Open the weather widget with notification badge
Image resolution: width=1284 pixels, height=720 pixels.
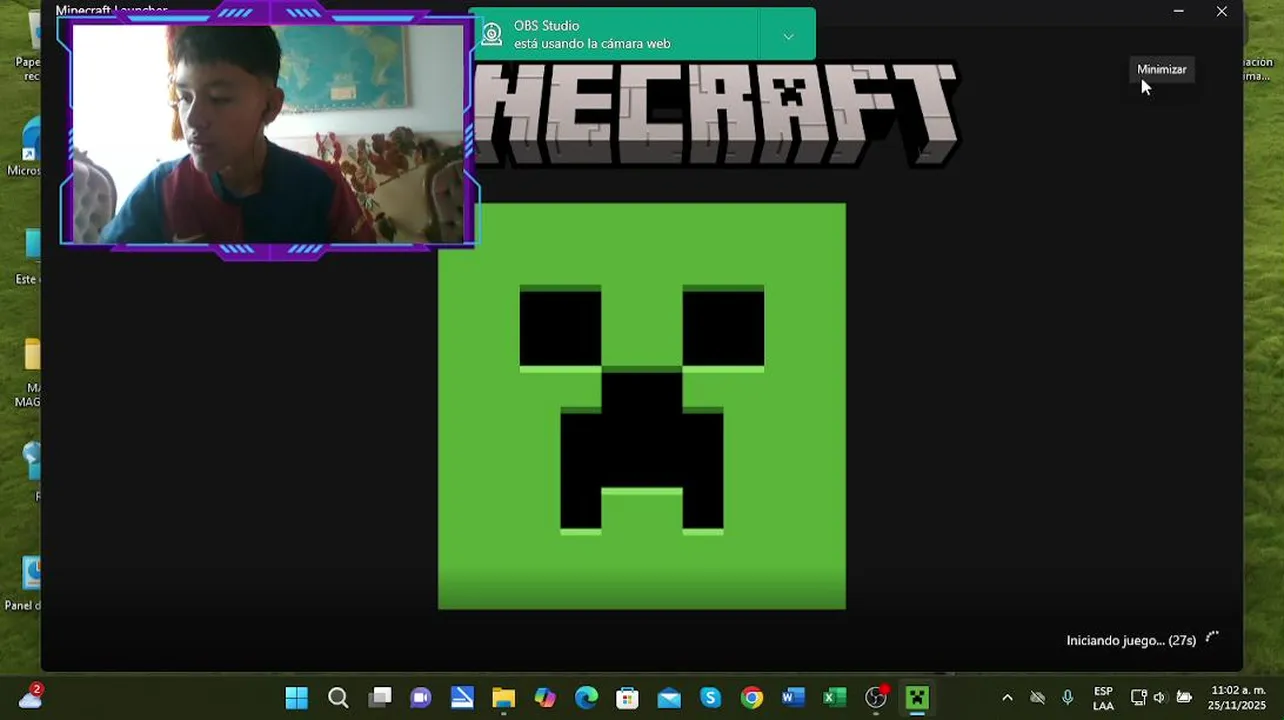(31, 696)
